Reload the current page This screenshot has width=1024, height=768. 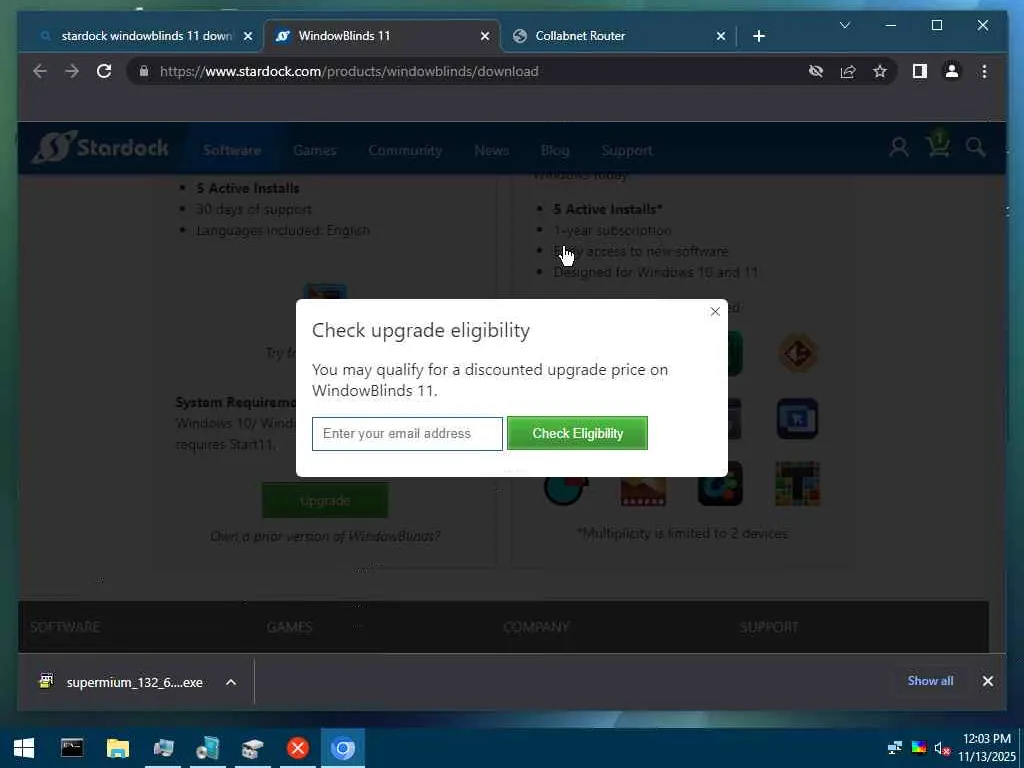click(104, 71)
